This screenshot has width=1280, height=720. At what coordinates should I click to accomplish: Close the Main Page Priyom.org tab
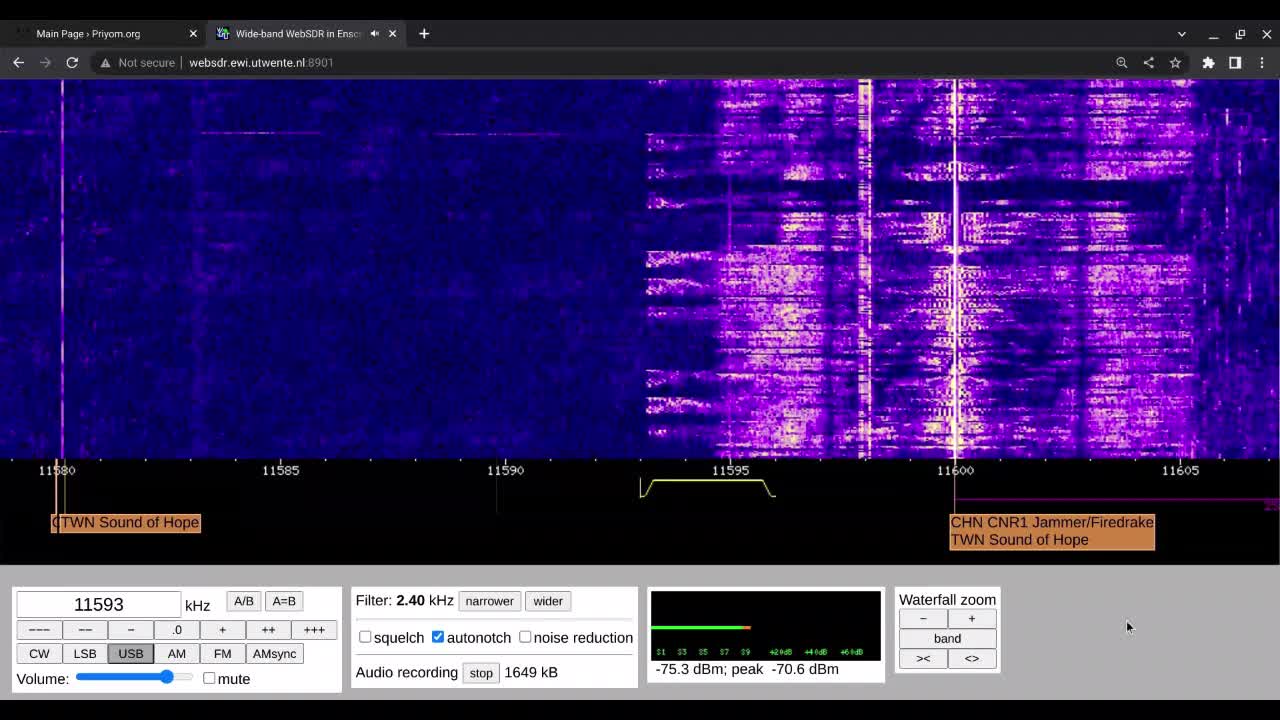[x=193, y=33]
